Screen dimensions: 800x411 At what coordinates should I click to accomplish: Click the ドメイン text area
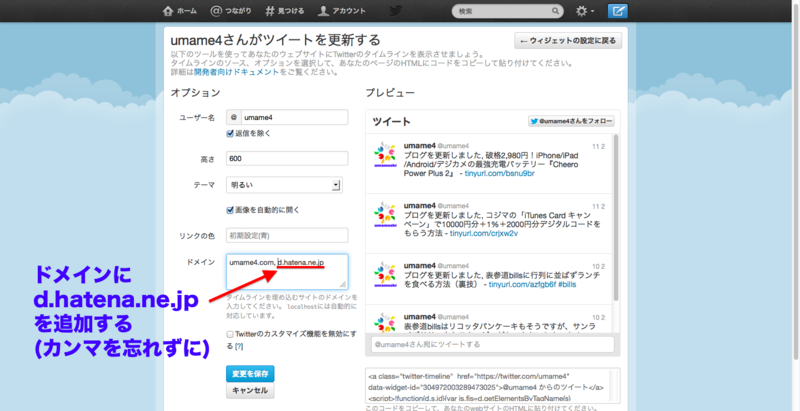pyautogui.click(x=287, y=272)
